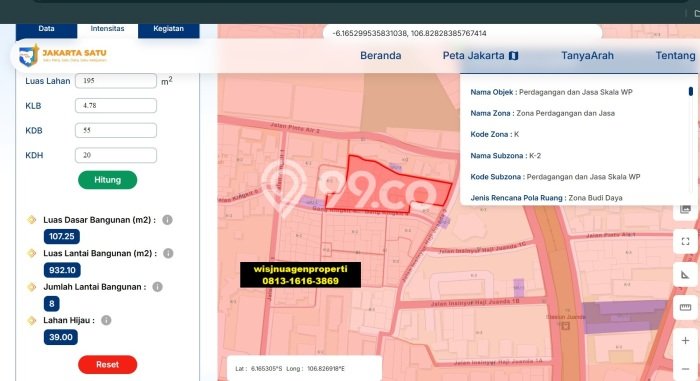
Task: Open the Tentang menu item
Action: [675, 56]
